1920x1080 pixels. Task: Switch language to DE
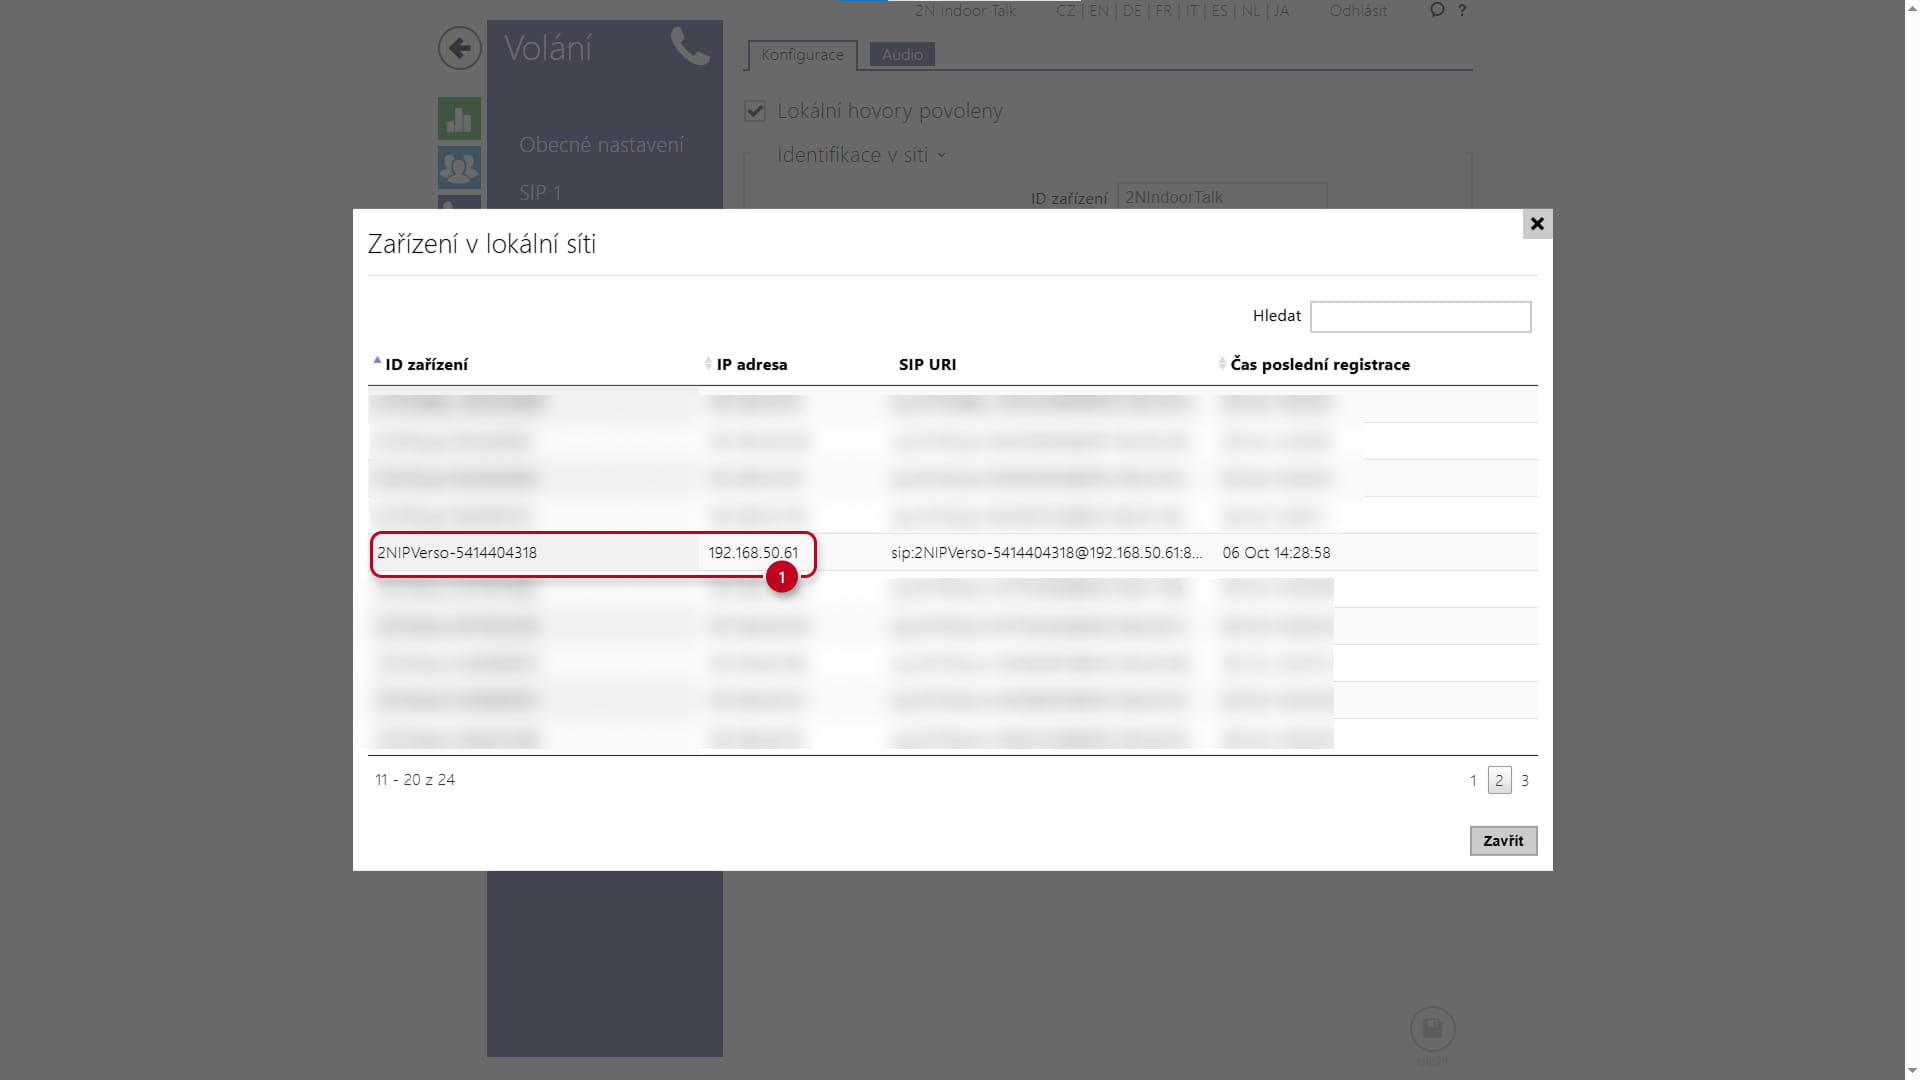tap(1132, 11)
